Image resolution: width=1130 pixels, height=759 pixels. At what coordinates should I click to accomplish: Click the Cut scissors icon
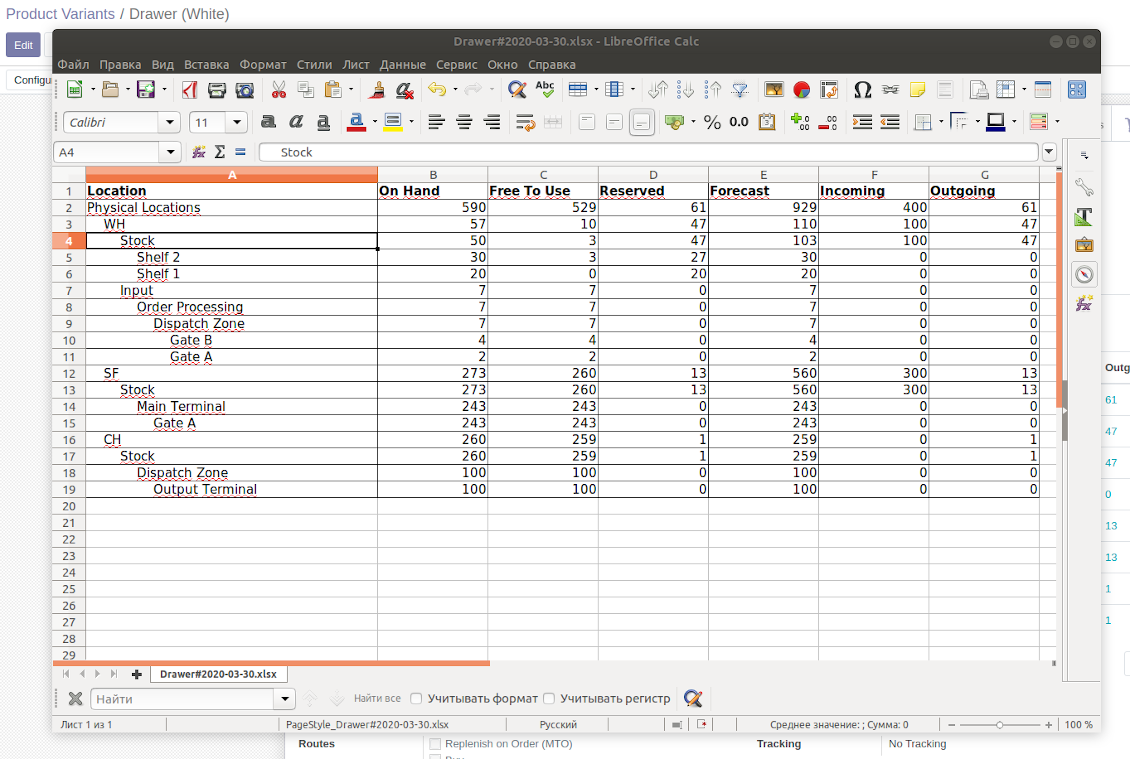click(x=278, y=89)
